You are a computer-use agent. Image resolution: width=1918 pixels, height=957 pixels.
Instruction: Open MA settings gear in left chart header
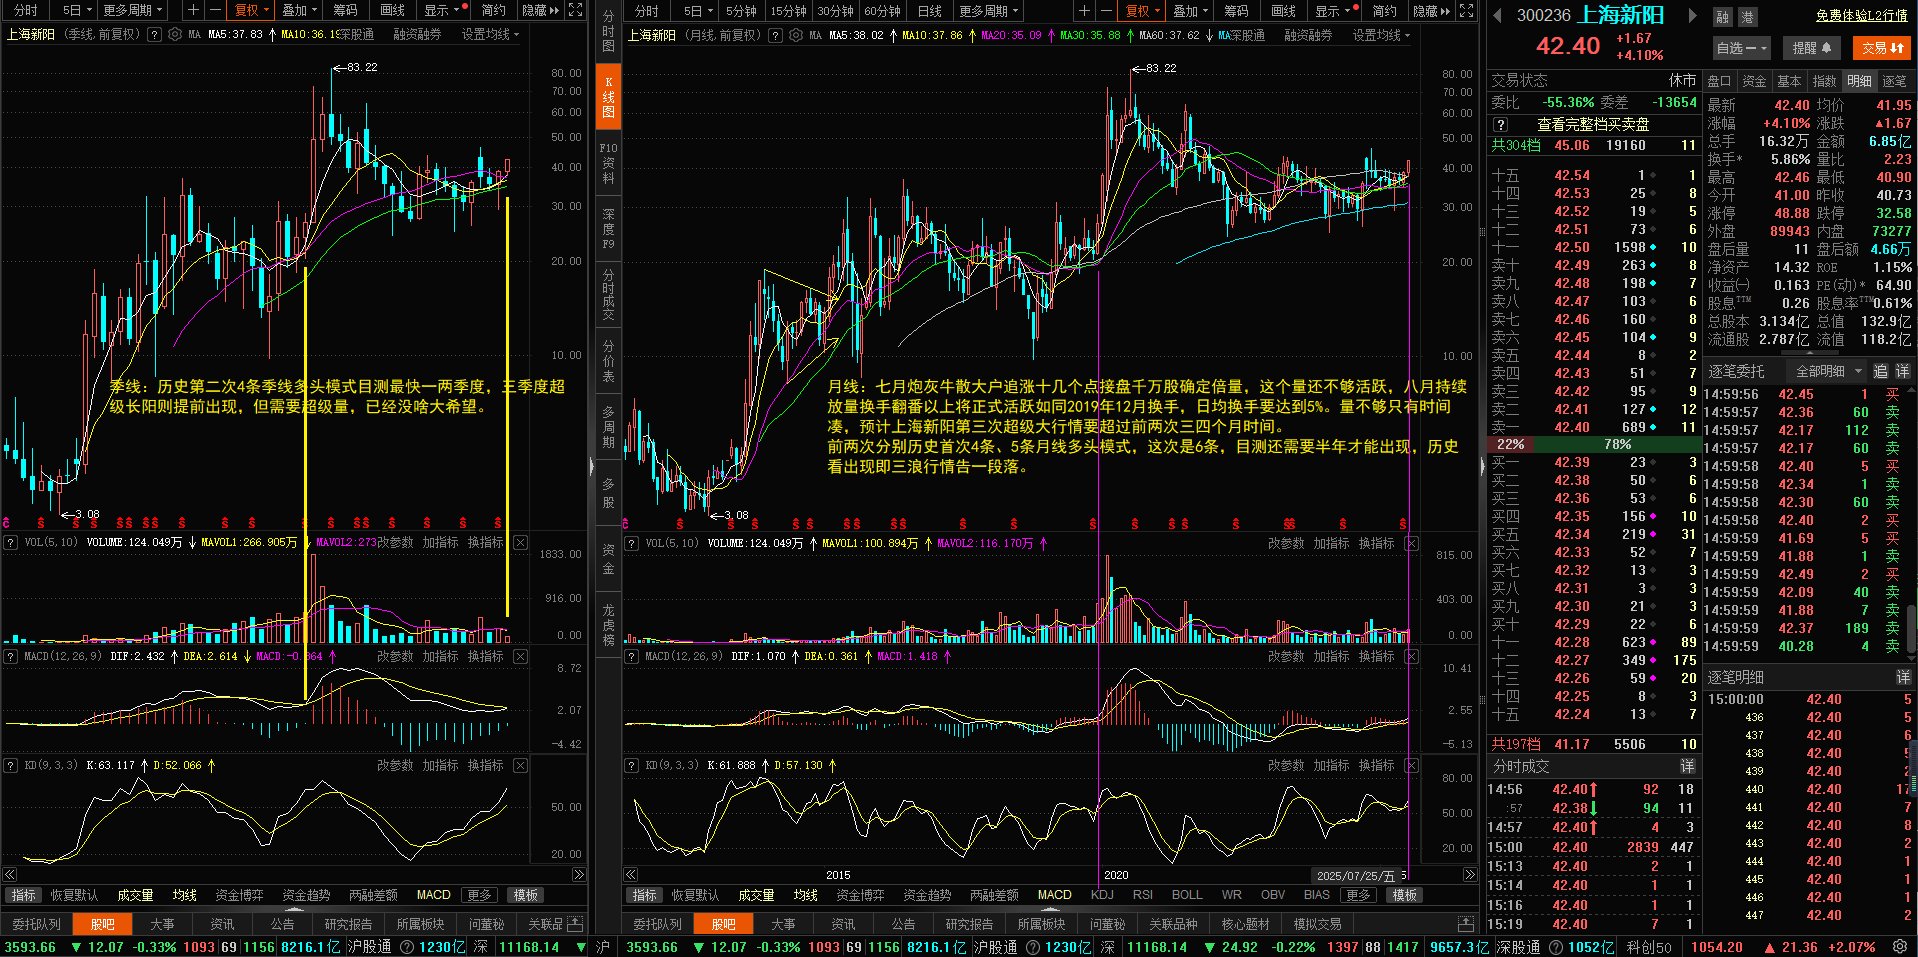pos(175,34)
